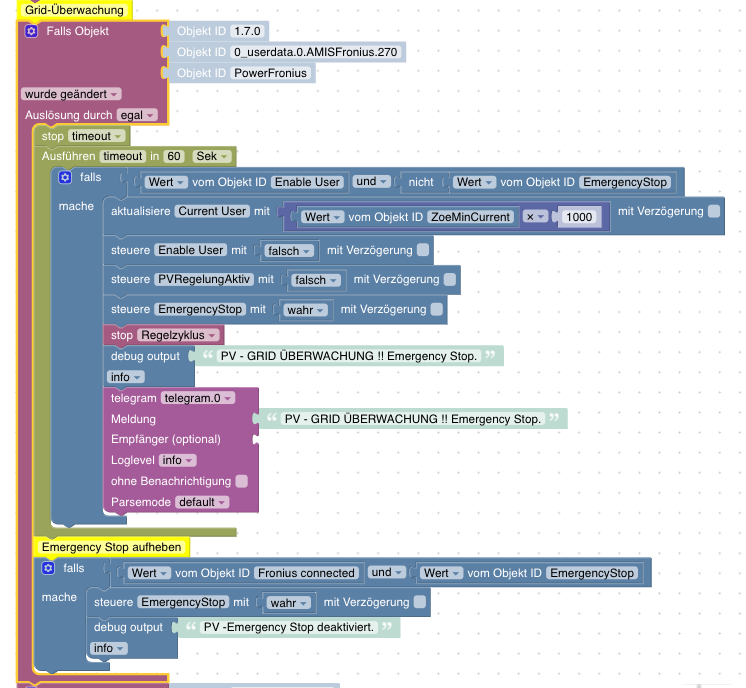Screen dimensions: 746x688
Task: Open 'Wert' dropdown before Enable User
Action: pos(166,182)
